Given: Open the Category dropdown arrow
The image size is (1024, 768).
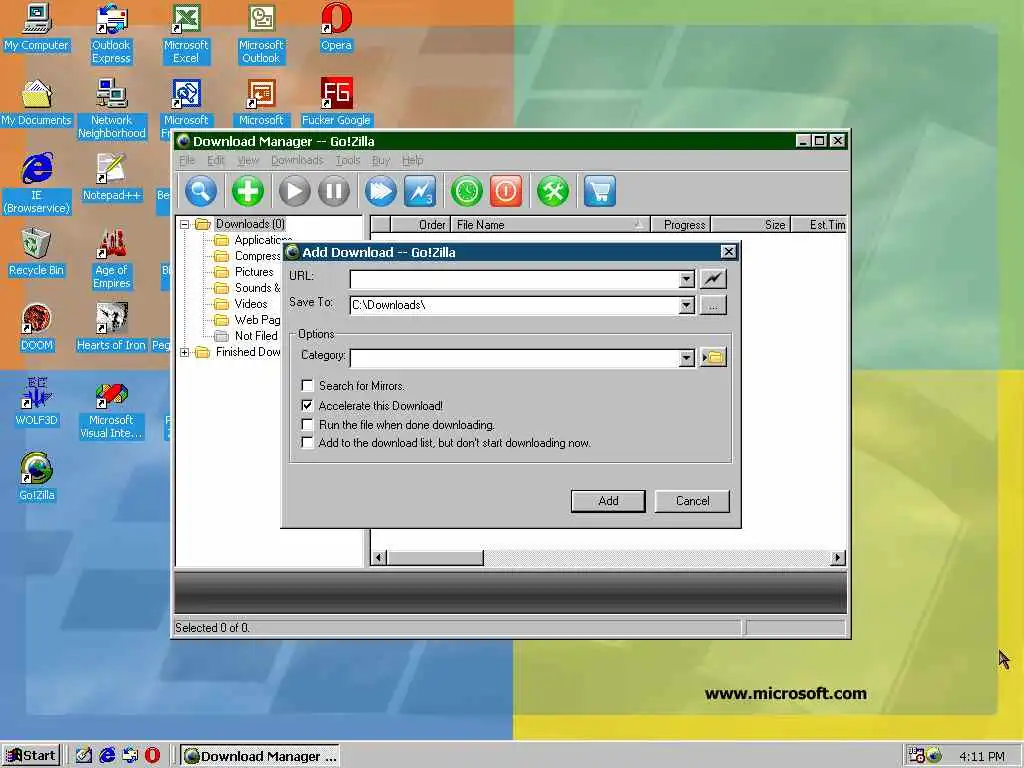Looking at the screenshot, I should pos(686,358).
